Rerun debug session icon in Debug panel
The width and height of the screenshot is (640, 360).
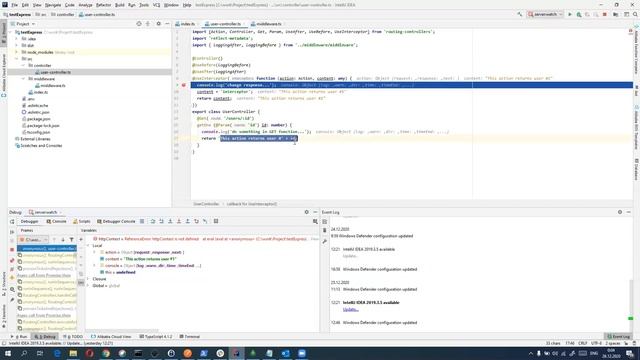point(12,222)
